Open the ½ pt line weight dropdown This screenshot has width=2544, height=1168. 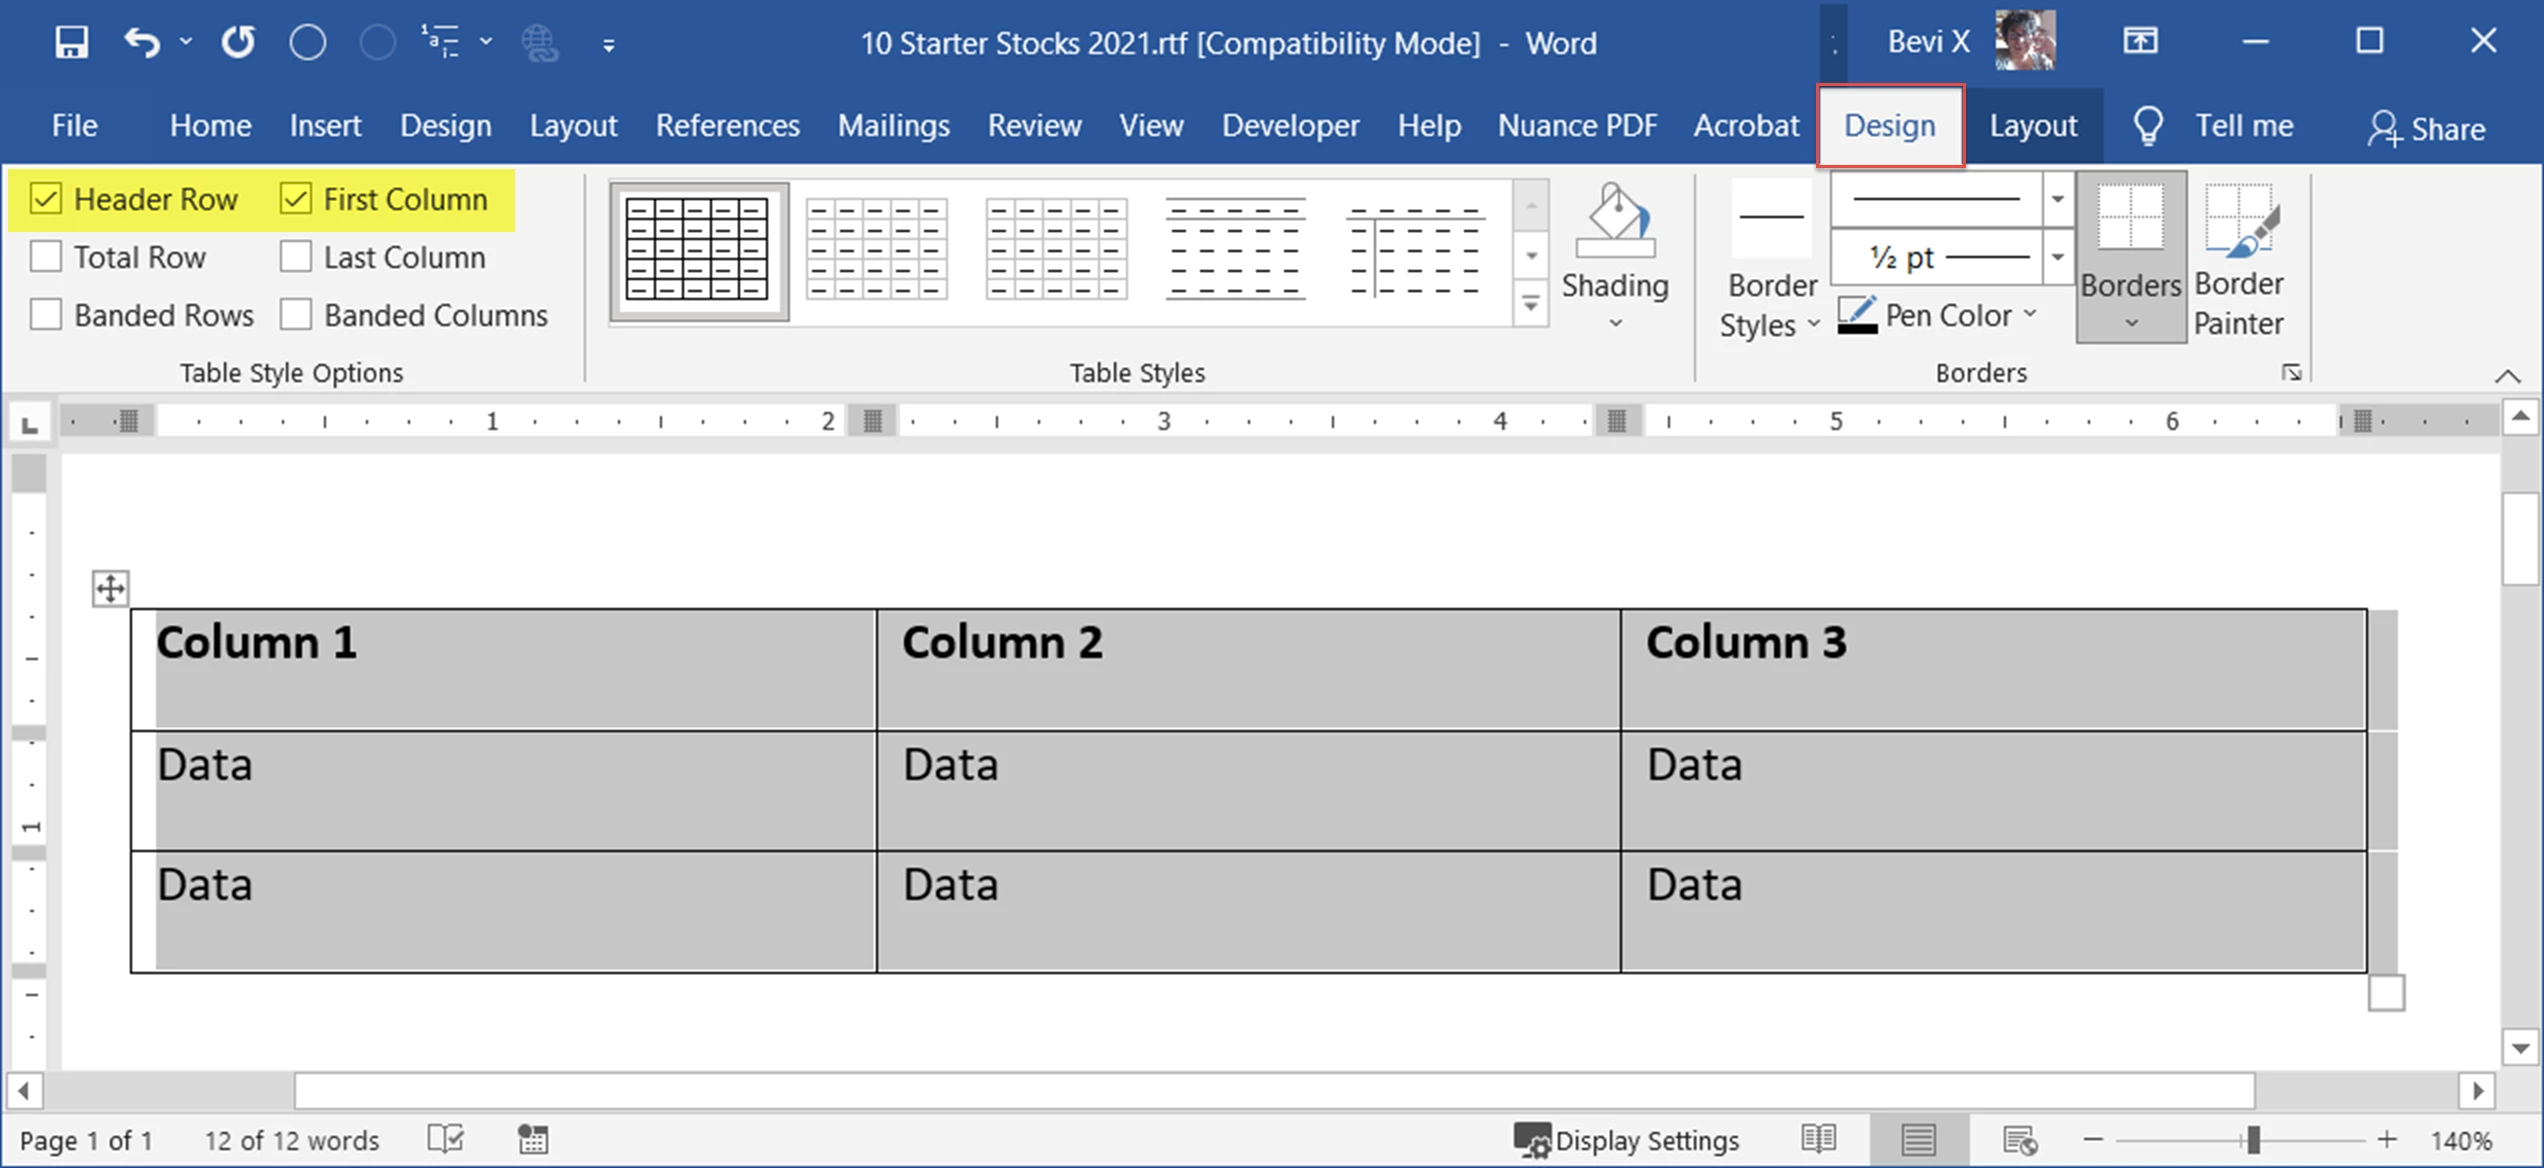(x=2057, y=257)
